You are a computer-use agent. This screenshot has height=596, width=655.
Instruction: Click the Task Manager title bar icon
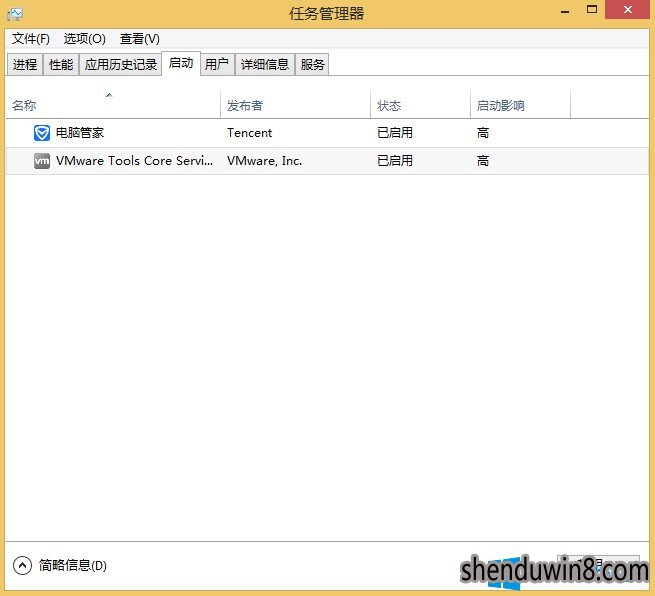click(x=15, y=14)
